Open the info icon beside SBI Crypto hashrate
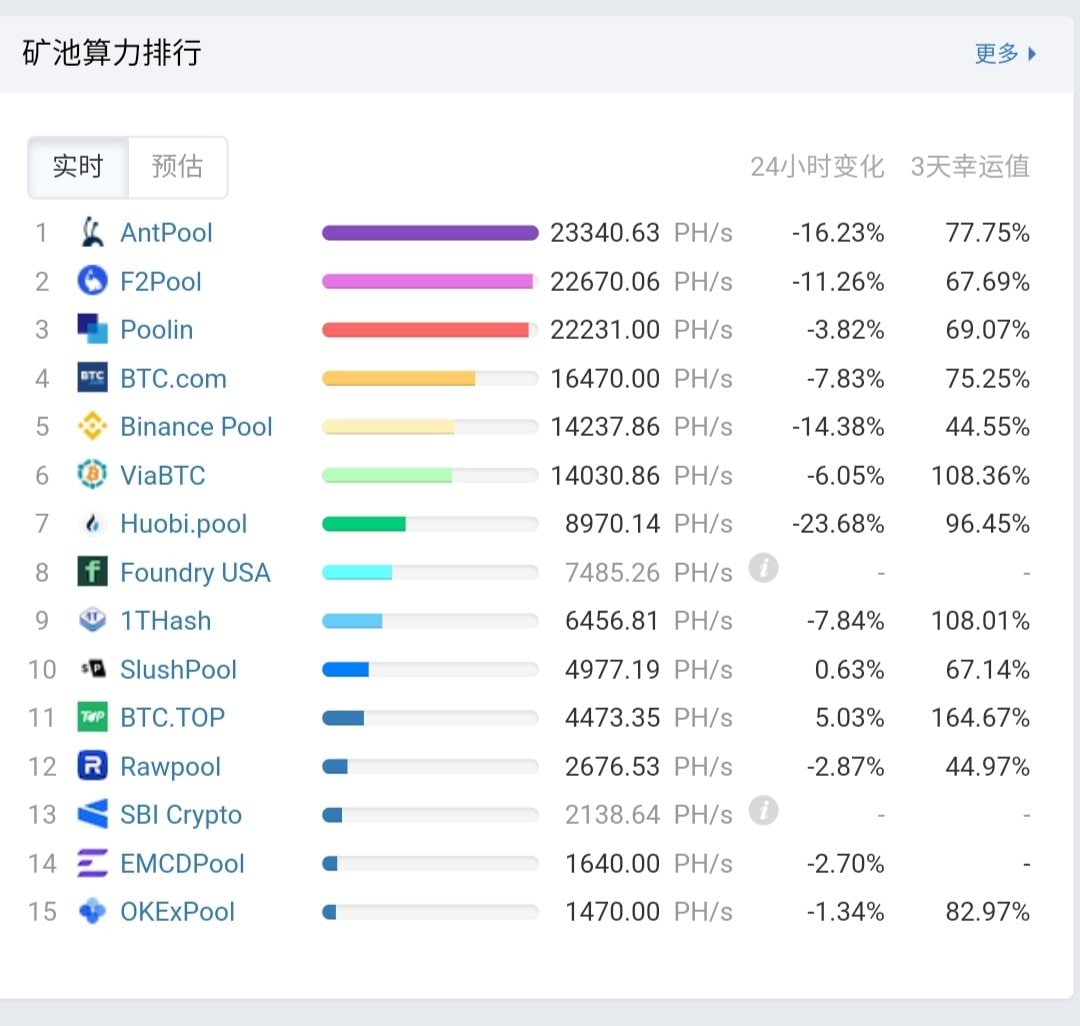Viewport: 1080px width, 1026px height. click(x=763, y=811)
